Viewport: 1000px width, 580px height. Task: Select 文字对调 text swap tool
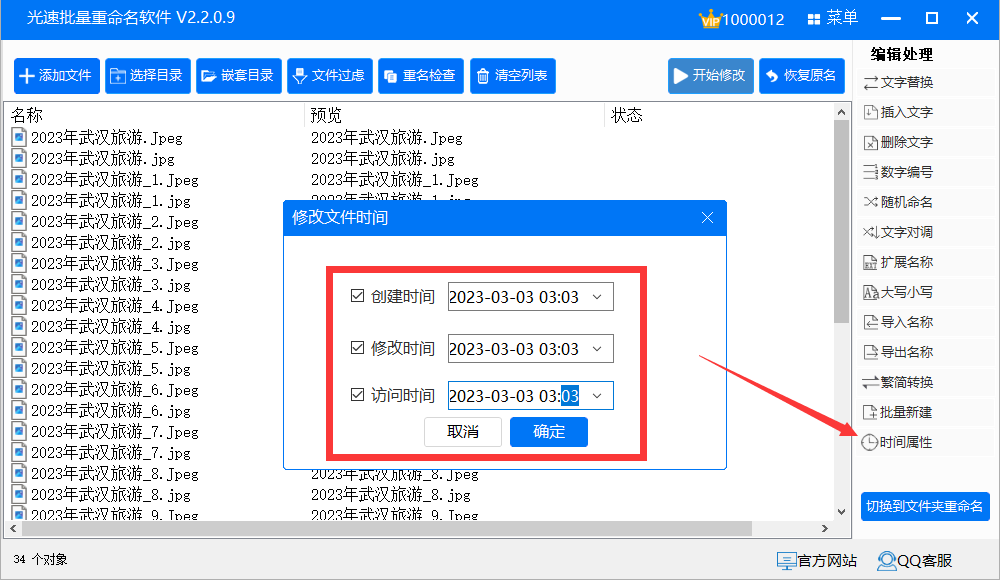(898, 232)
